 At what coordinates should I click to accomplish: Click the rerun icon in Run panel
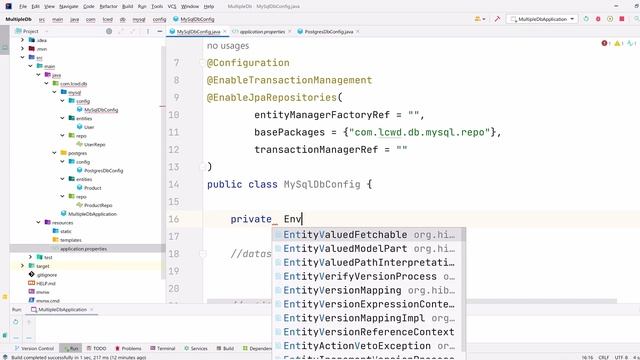point(16,322)
